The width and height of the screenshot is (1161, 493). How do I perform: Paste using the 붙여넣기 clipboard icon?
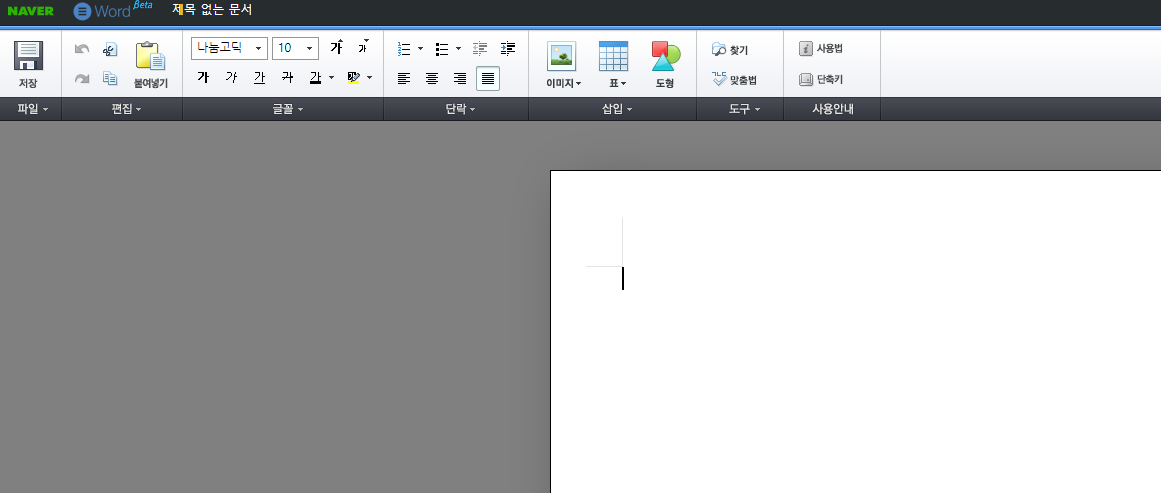tap(150, 56)
